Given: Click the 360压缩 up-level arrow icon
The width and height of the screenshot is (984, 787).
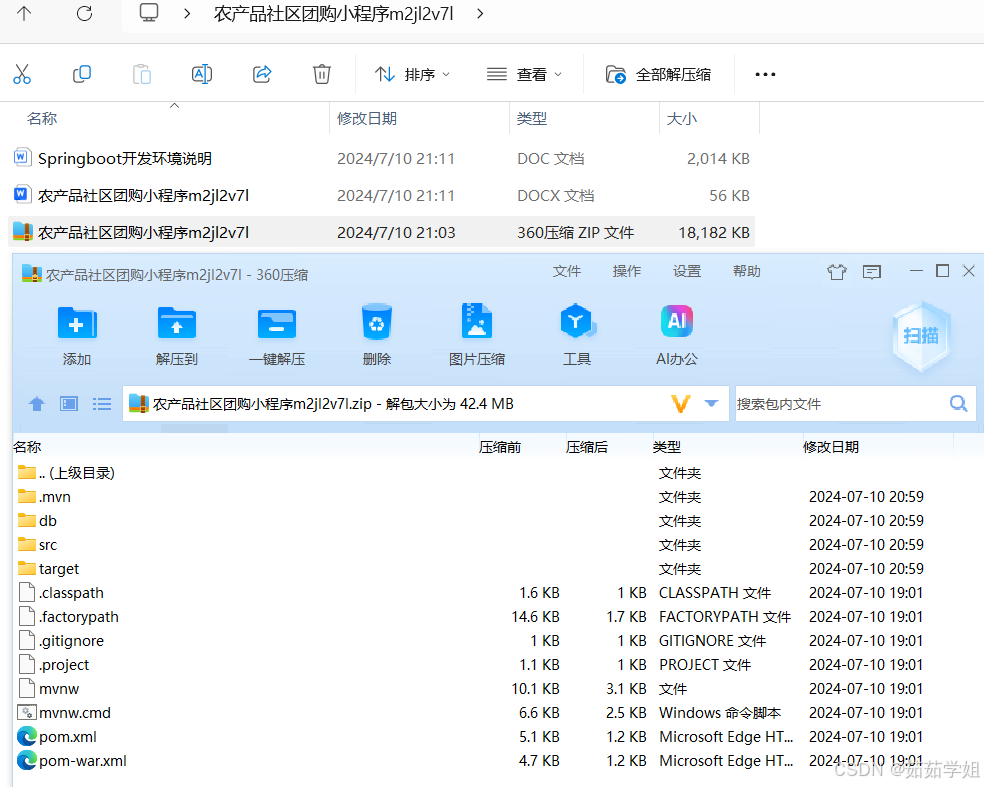Looking at the screenshot, I should point(37,404).
